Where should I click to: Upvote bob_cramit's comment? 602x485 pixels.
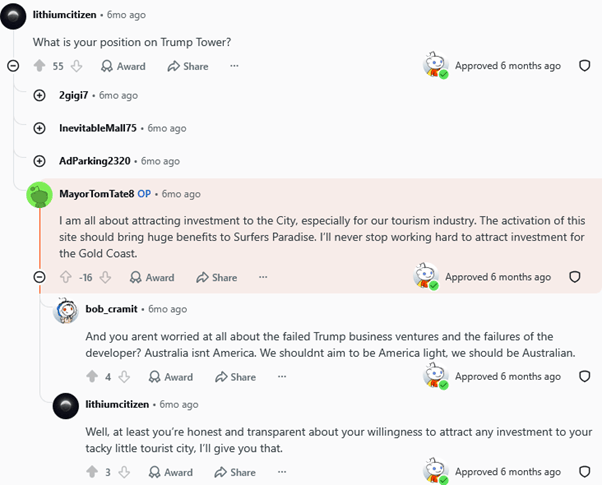coord(92,377)
